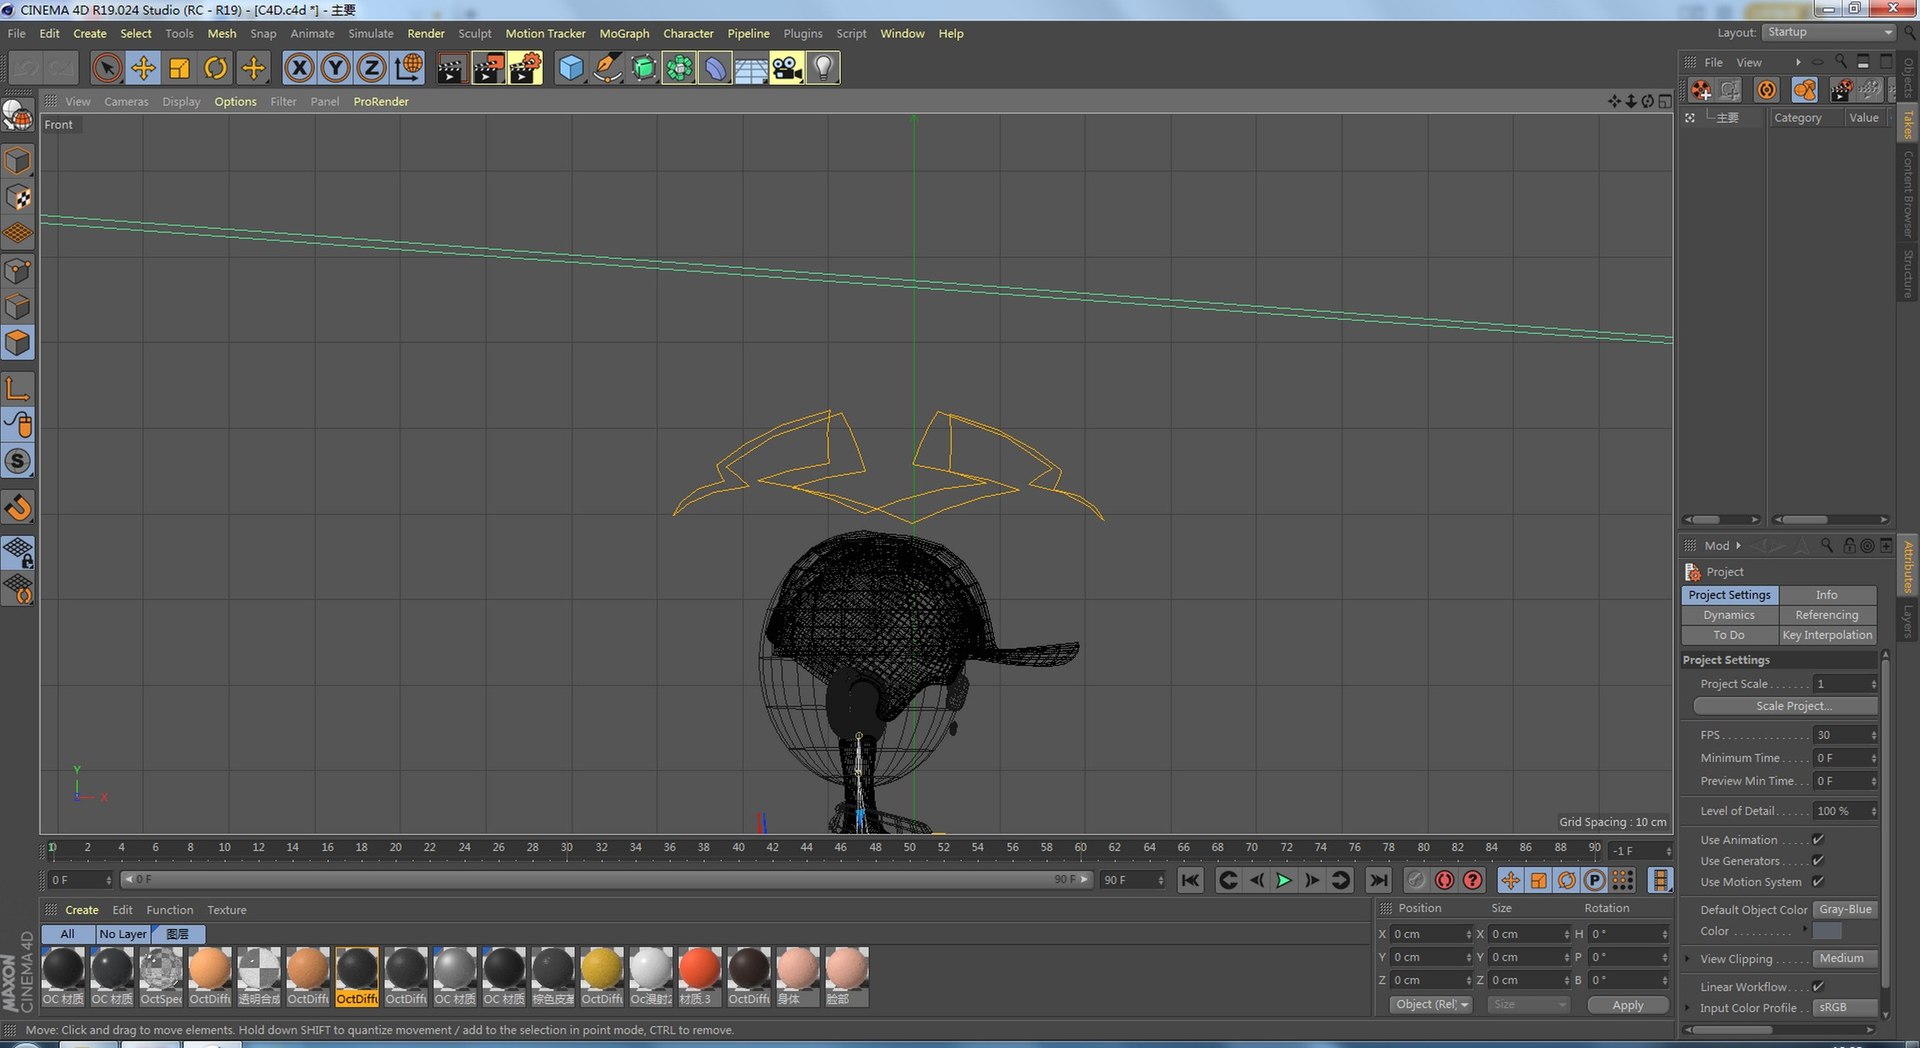
Task: Open the Input Color Profile sRGB dropdown
Action: click(x=1845, y=1008)
